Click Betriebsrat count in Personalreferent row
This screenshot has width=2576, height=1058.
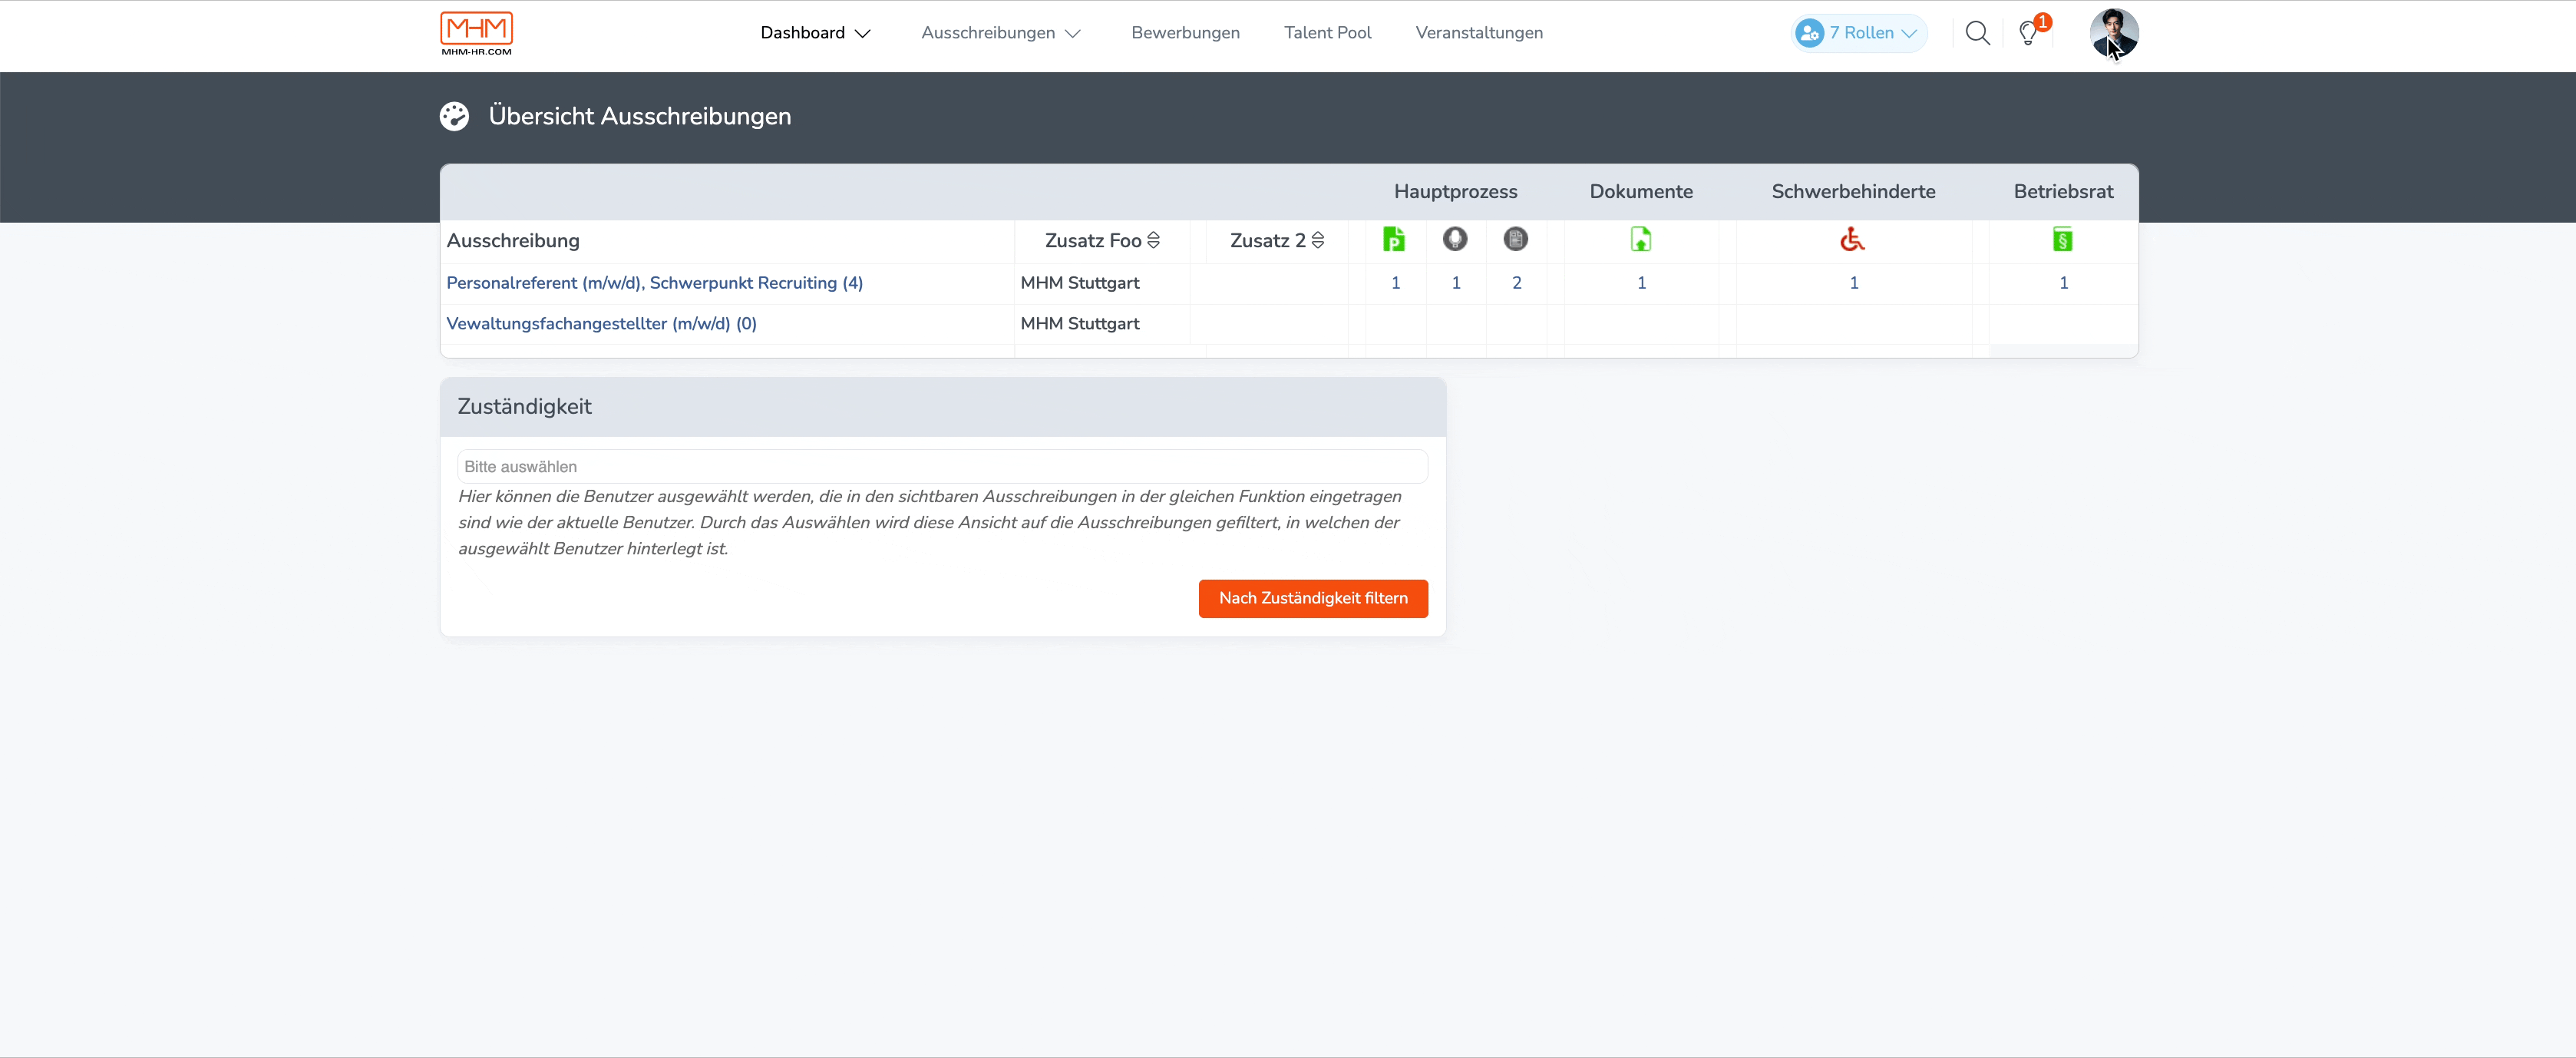2063,283
